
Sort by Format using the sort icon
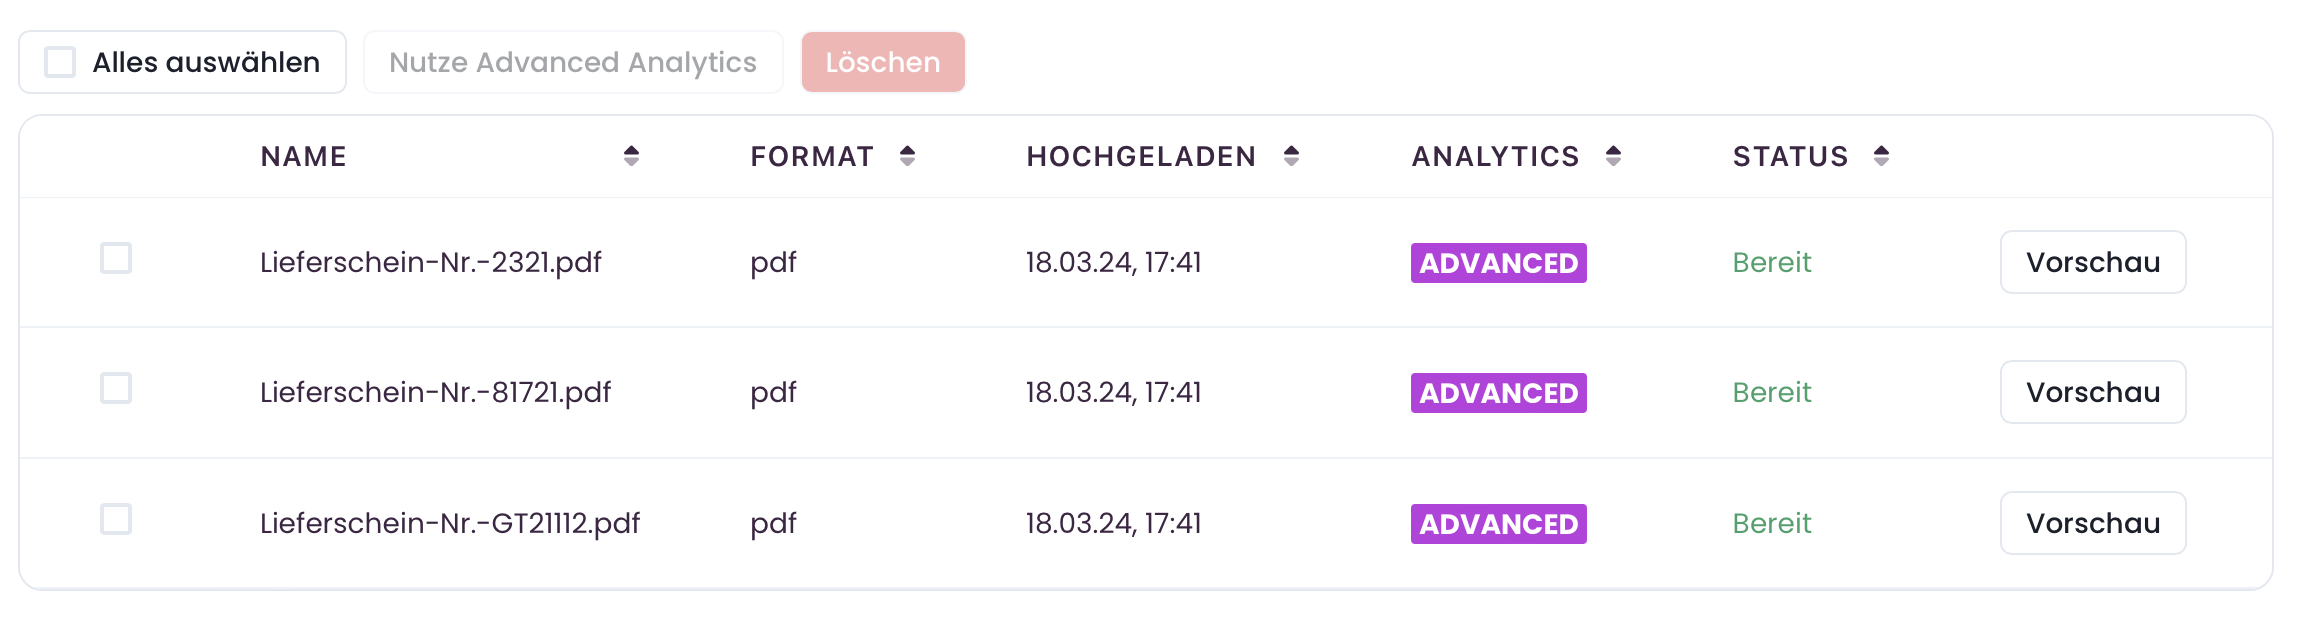(907, 156)
